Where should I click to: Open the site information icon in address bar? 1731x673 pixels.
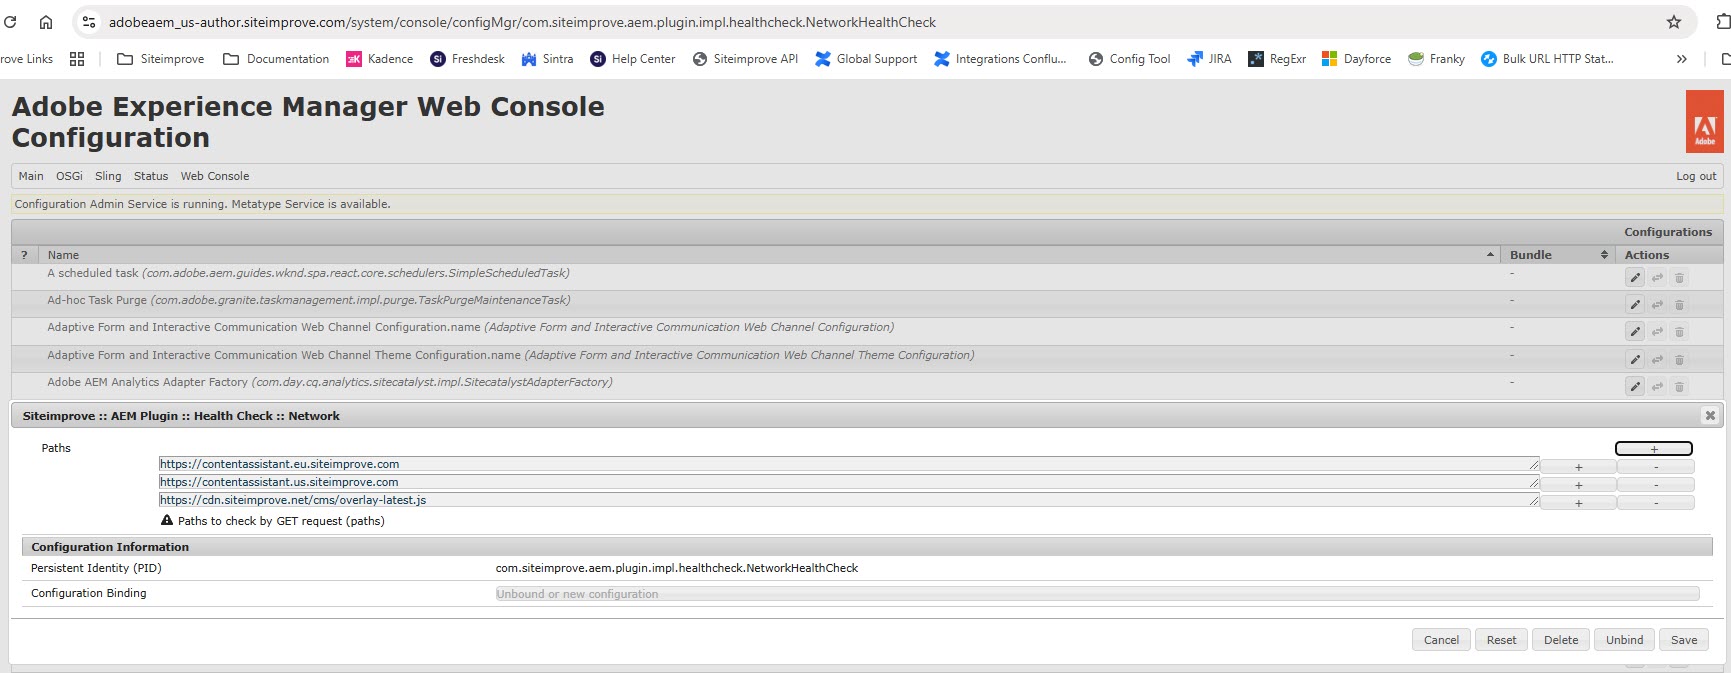click(x=89, y=22)
